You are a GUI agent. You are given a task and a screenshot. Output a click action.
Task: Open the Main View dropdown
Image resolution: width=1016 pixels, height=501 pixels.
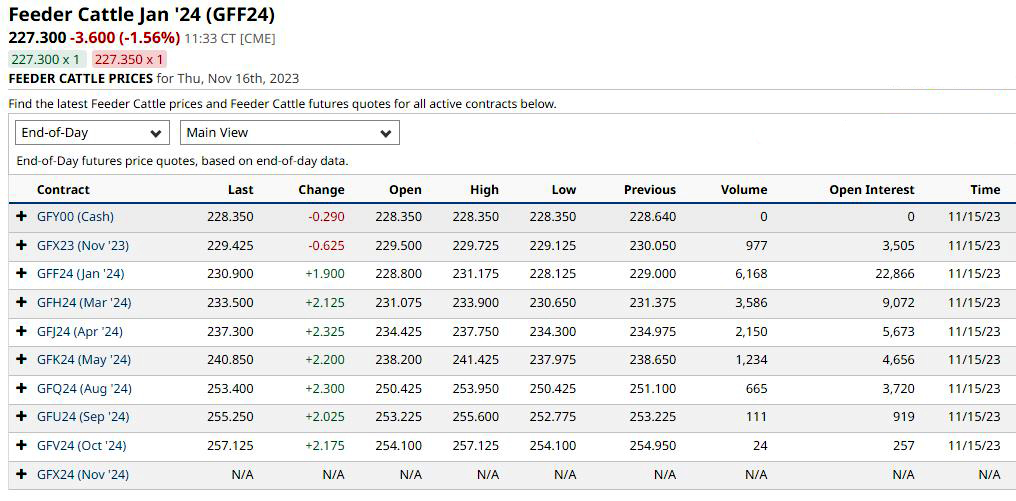289,133
